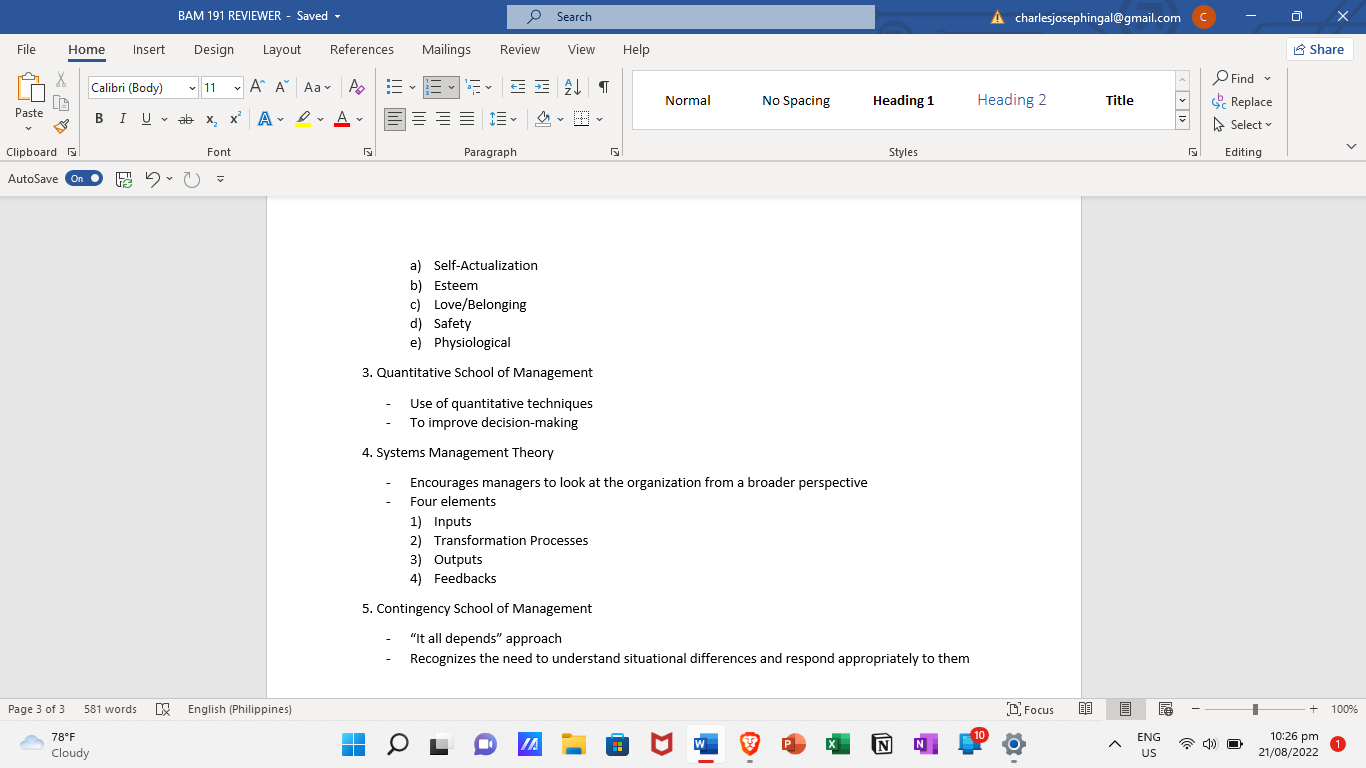Toggle Underline formatting

click(147, 119)
